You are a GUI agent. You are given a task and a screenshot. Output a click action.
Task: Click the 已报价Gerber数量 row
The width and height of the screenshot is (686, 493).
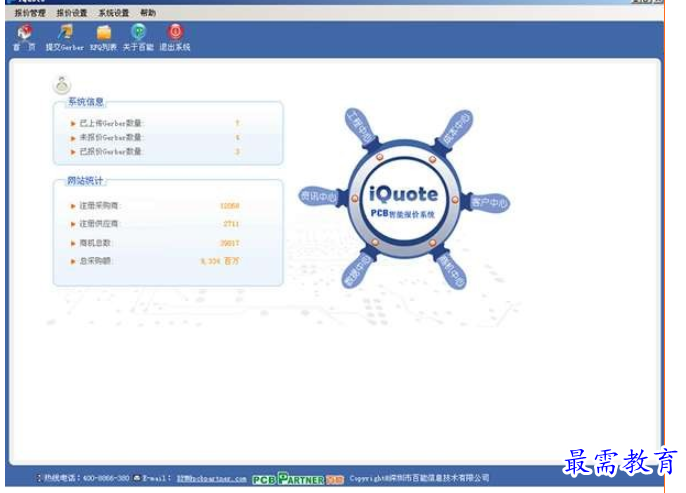(155, 151)
